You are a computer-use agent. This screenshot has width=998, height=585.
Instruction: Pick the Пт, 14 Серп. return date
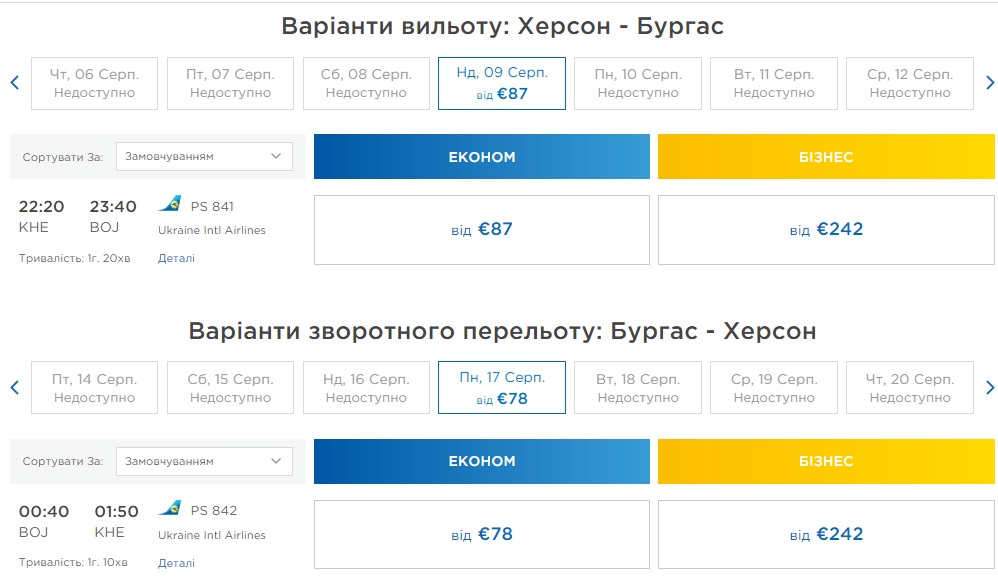point(94,387)
